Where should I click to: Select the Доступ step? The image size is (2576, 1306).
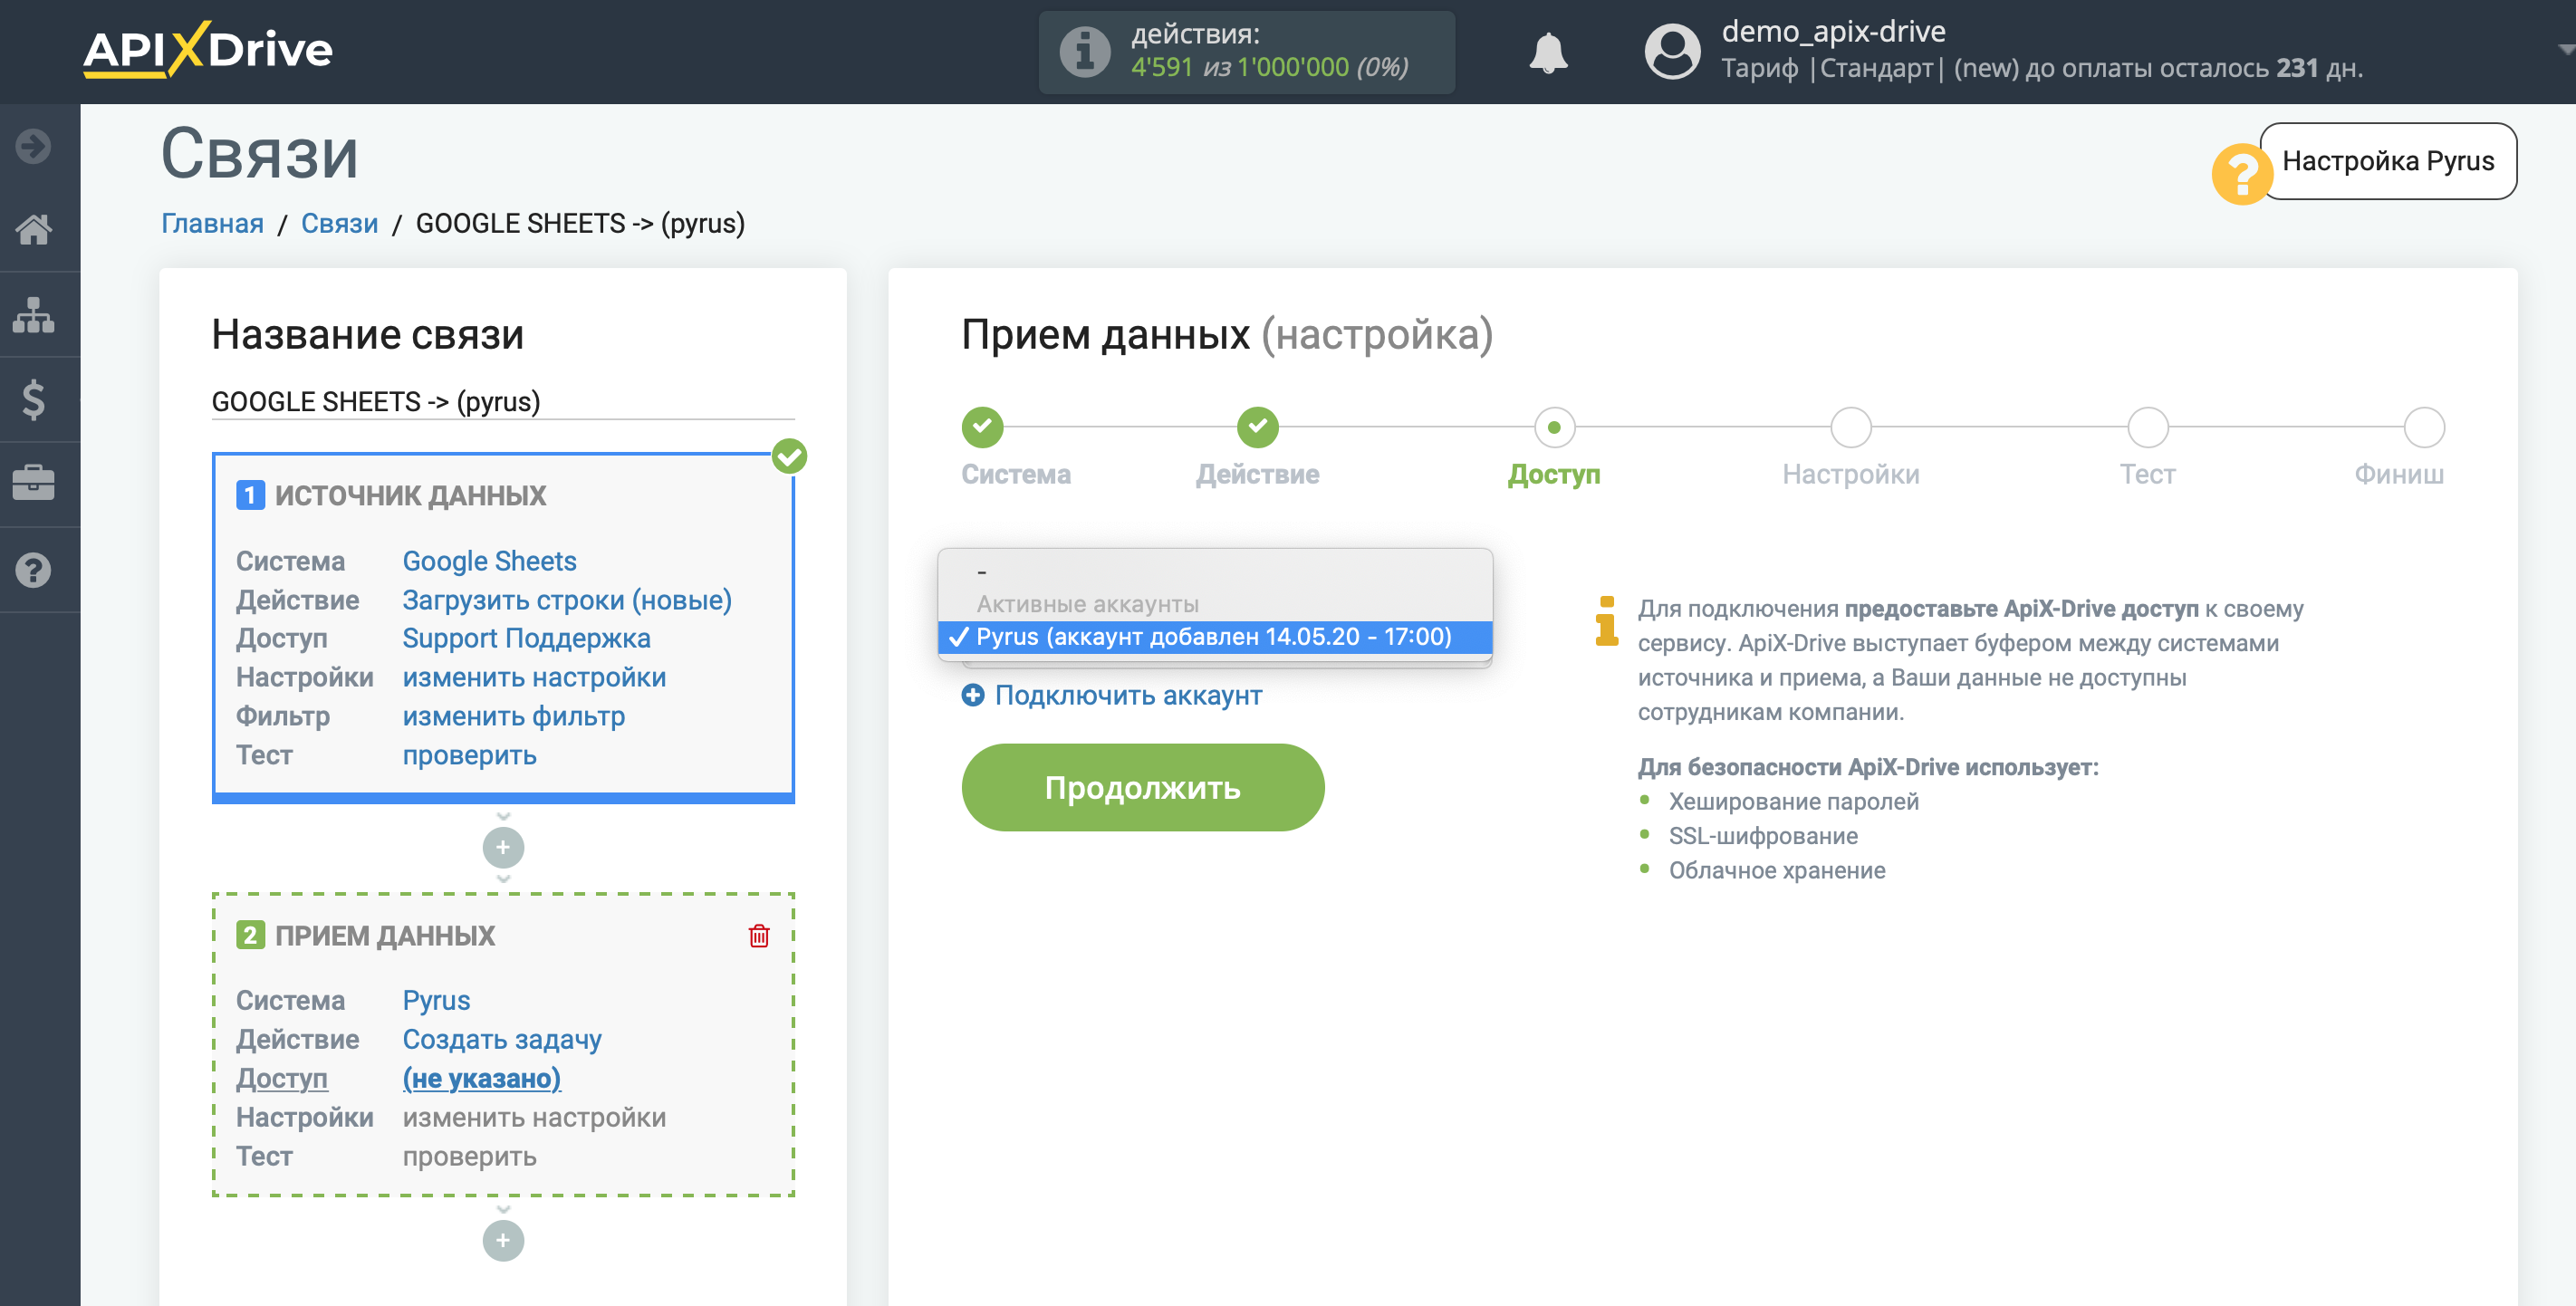click(1554, 428)
